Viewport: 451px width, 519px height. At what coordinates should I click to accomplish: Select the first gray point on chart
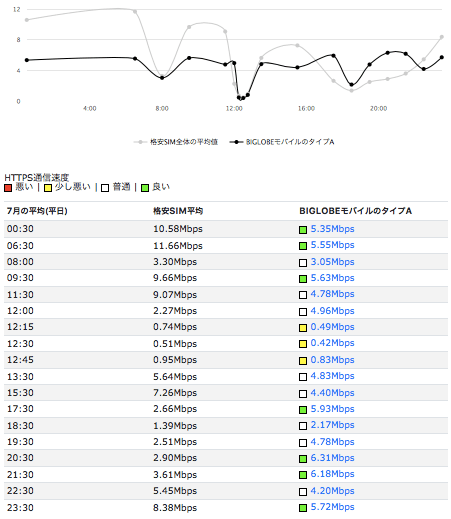pos(27,20)
